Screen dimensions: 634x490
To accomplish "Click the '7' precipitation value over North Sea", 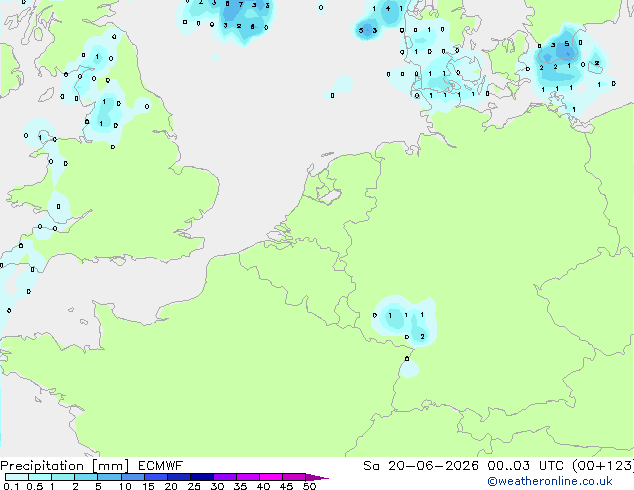I will [x=241, y=5].
